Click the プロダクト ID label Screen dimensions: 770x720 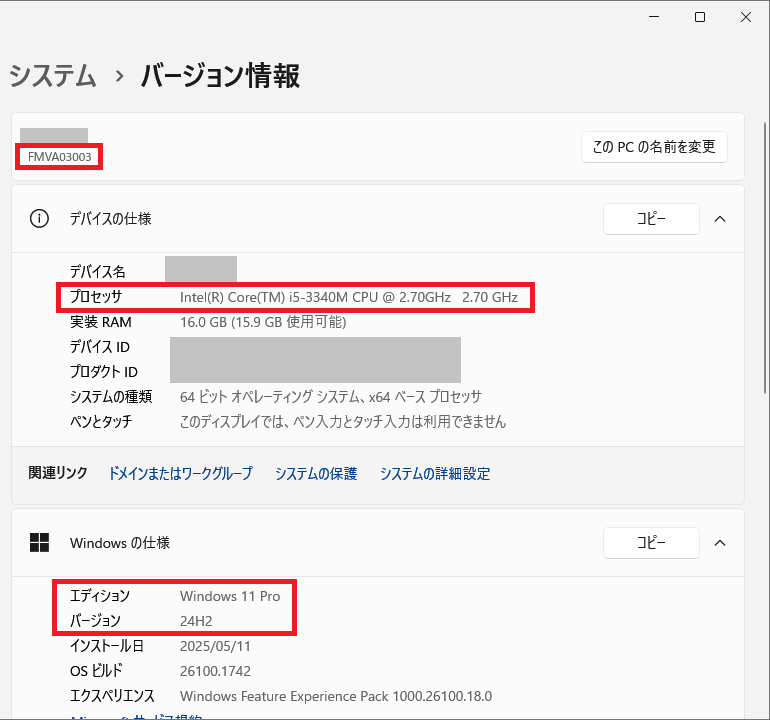104,372
